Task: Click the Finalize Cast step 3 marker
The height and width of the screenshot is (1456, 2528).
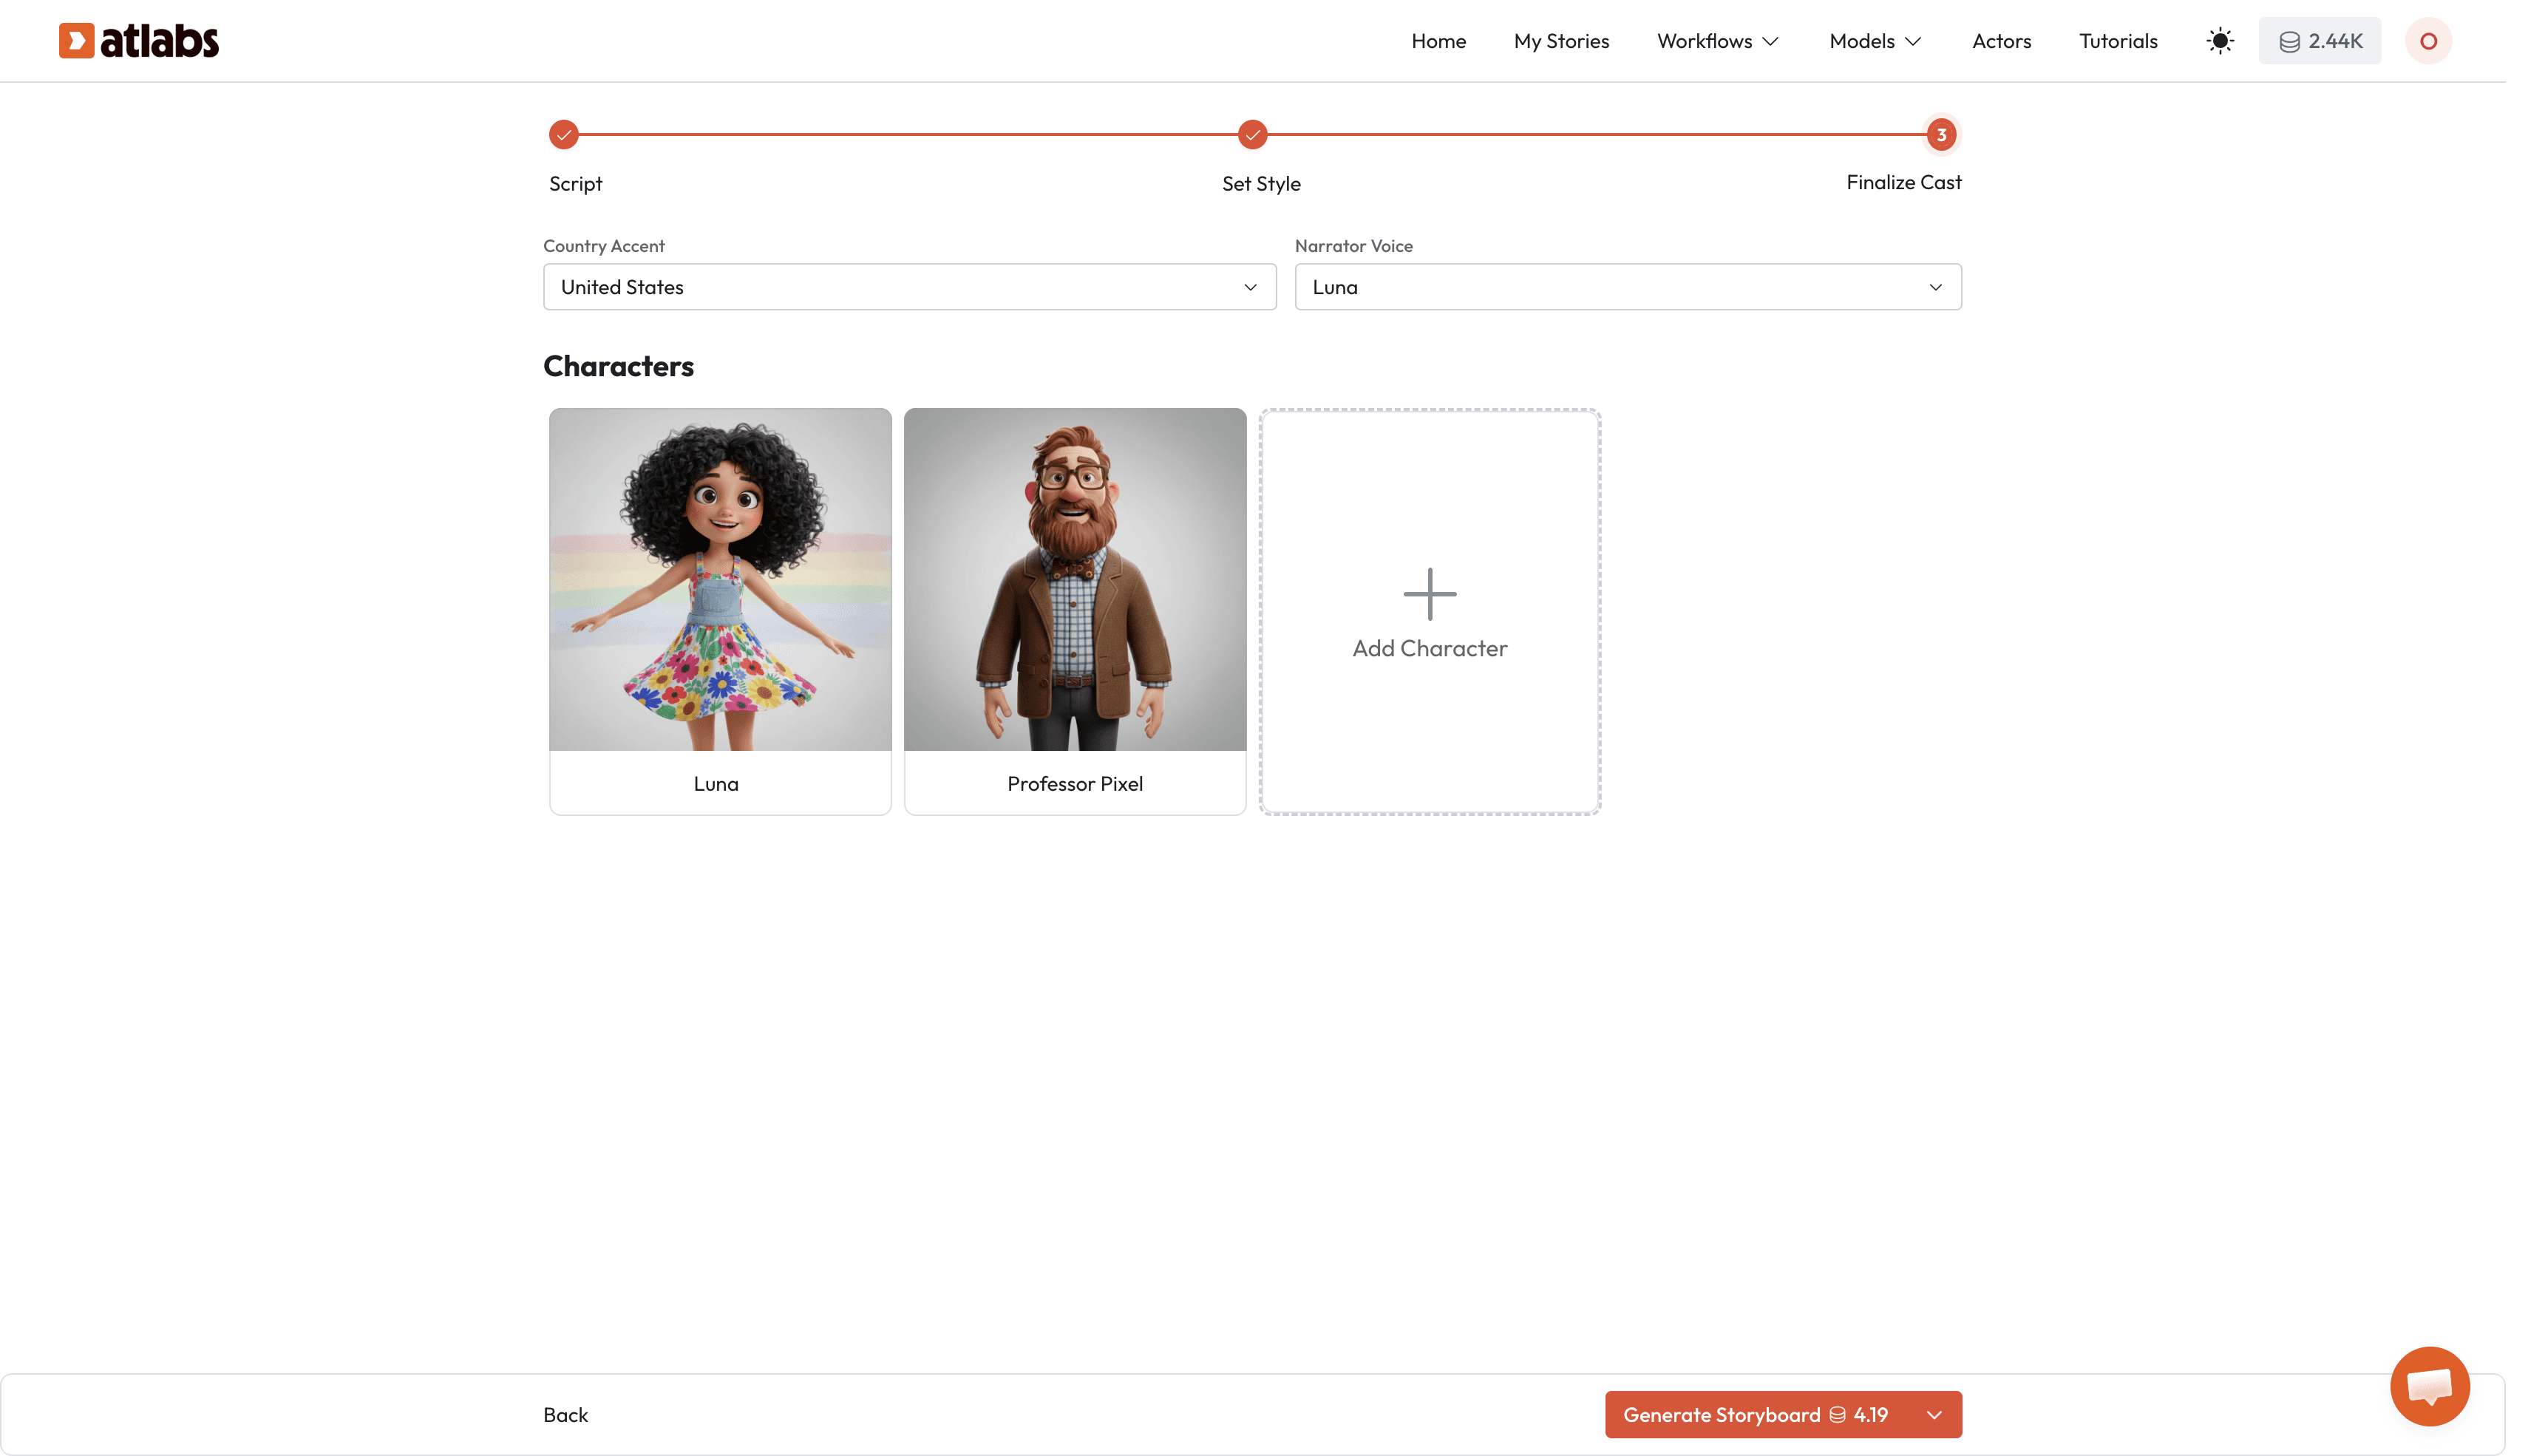Action: 1940,135
